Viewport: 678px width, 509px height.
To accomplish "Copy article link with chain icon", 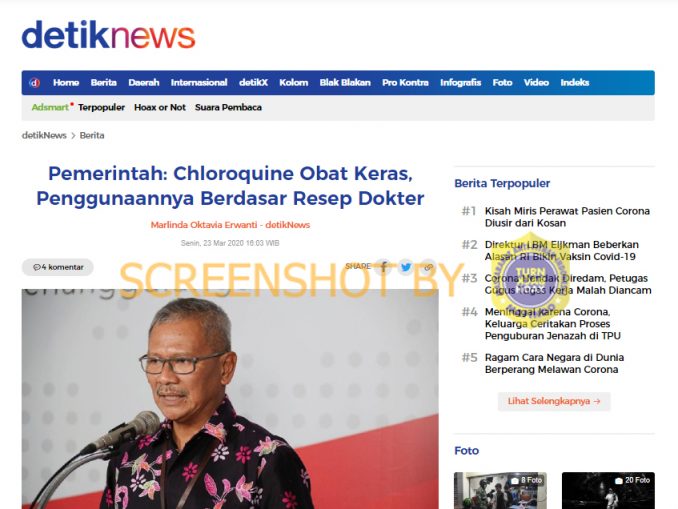I will pyautogui.click(x=428, y=267).
